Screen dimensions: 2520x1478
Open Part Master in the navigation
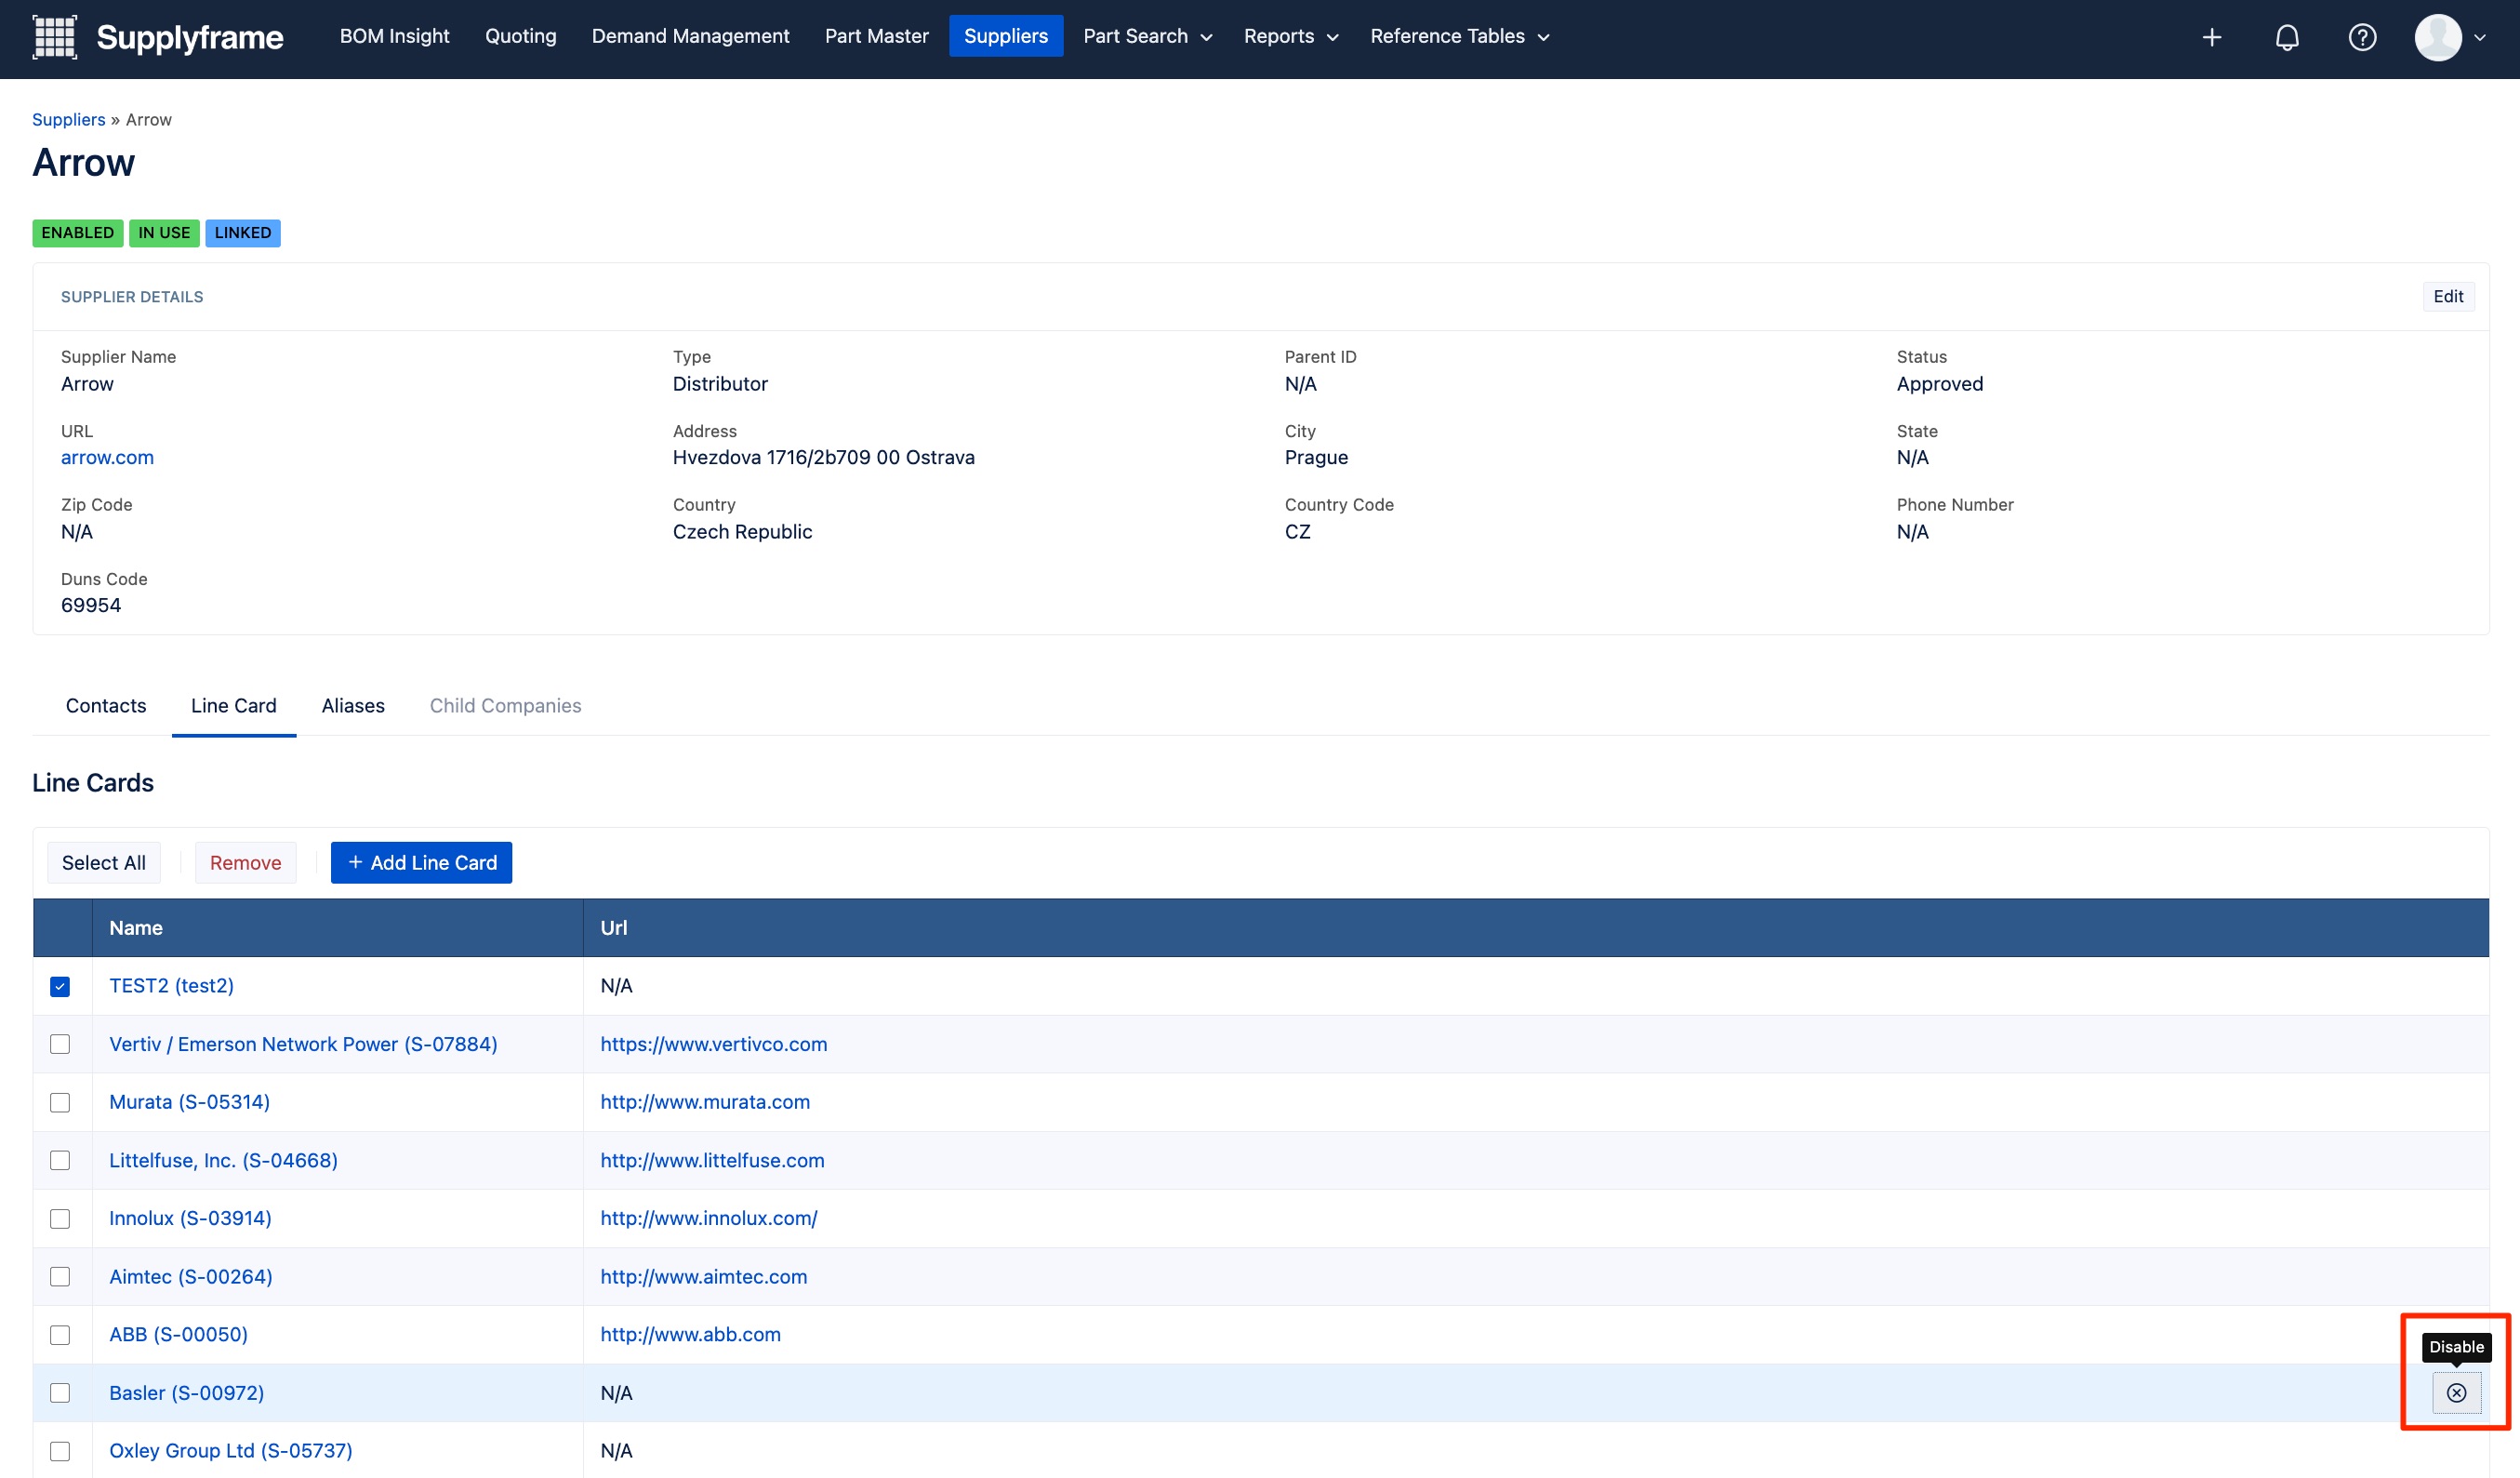[x=876, y=36]
